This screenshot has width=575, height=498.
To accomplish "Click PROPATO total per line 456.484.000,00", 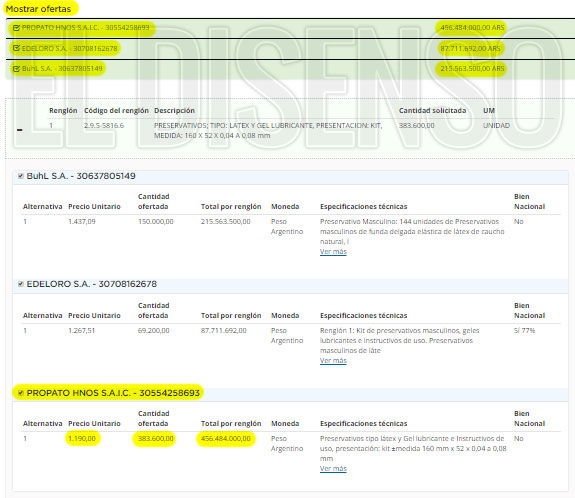I will coord(226,439).
